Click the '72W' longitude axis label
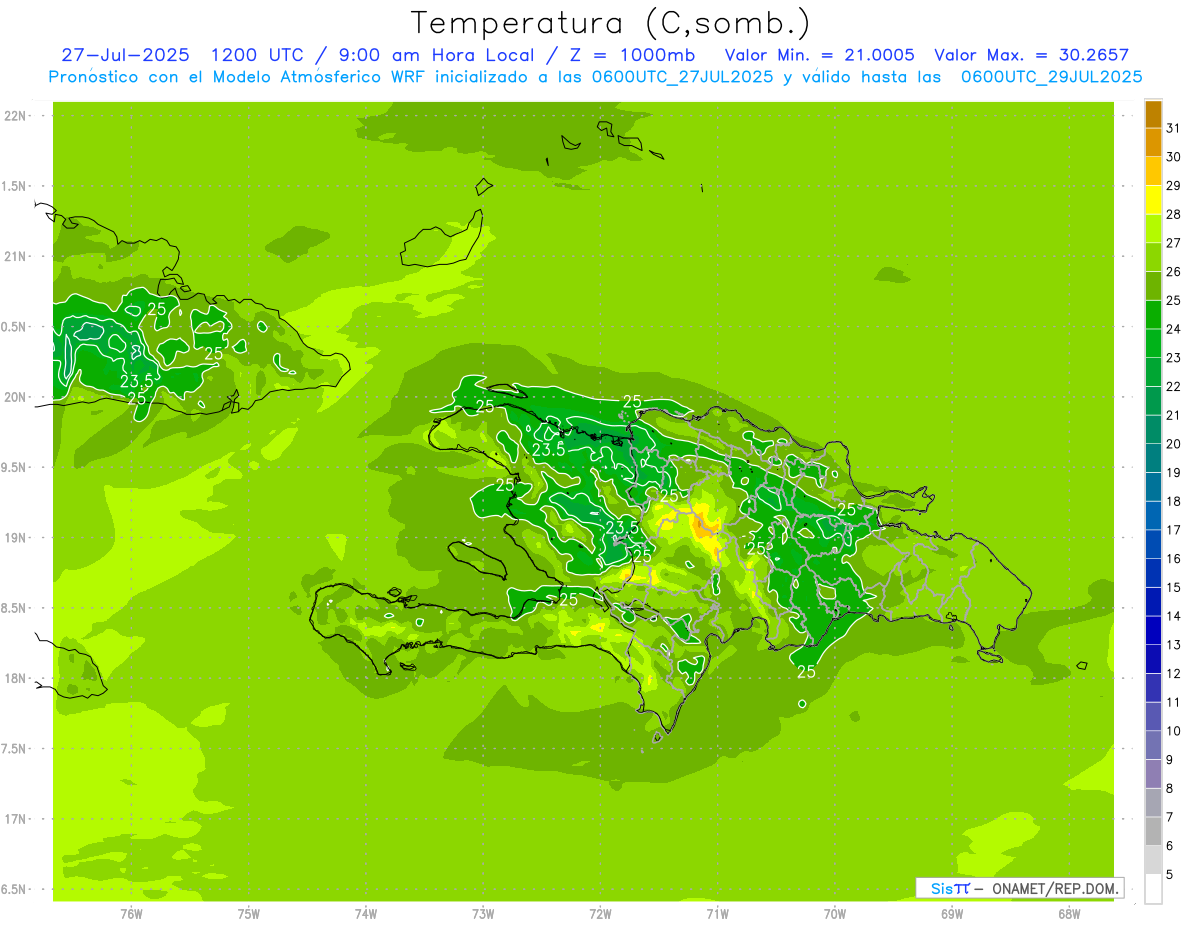The width and height of the screenshot is (1200, 927). pyautogui.click(x=601, y=913)
